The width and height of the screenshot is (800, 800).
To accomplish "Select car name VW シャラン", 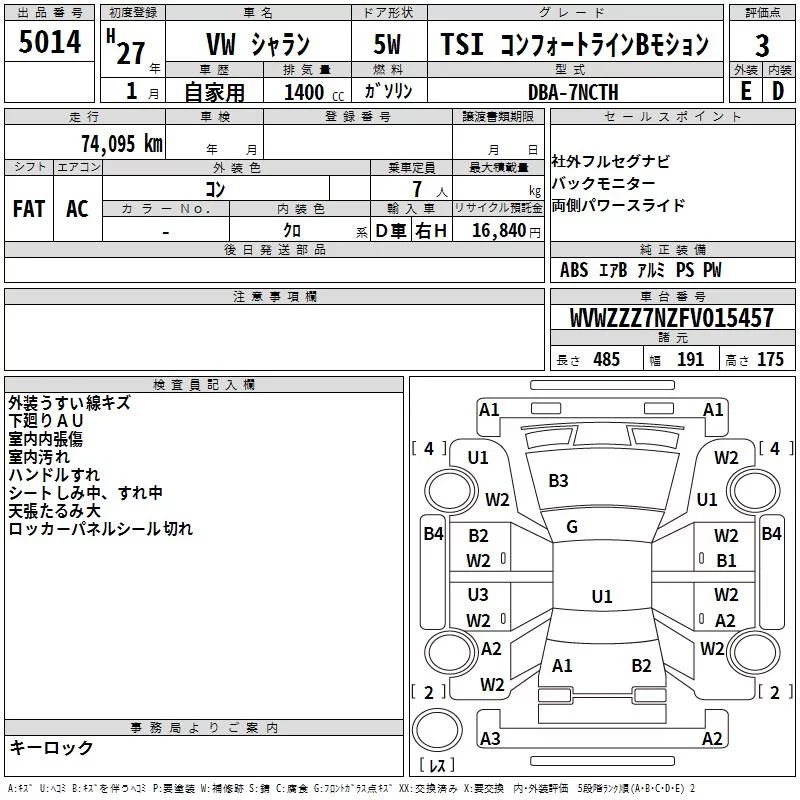I will [258, 44].
